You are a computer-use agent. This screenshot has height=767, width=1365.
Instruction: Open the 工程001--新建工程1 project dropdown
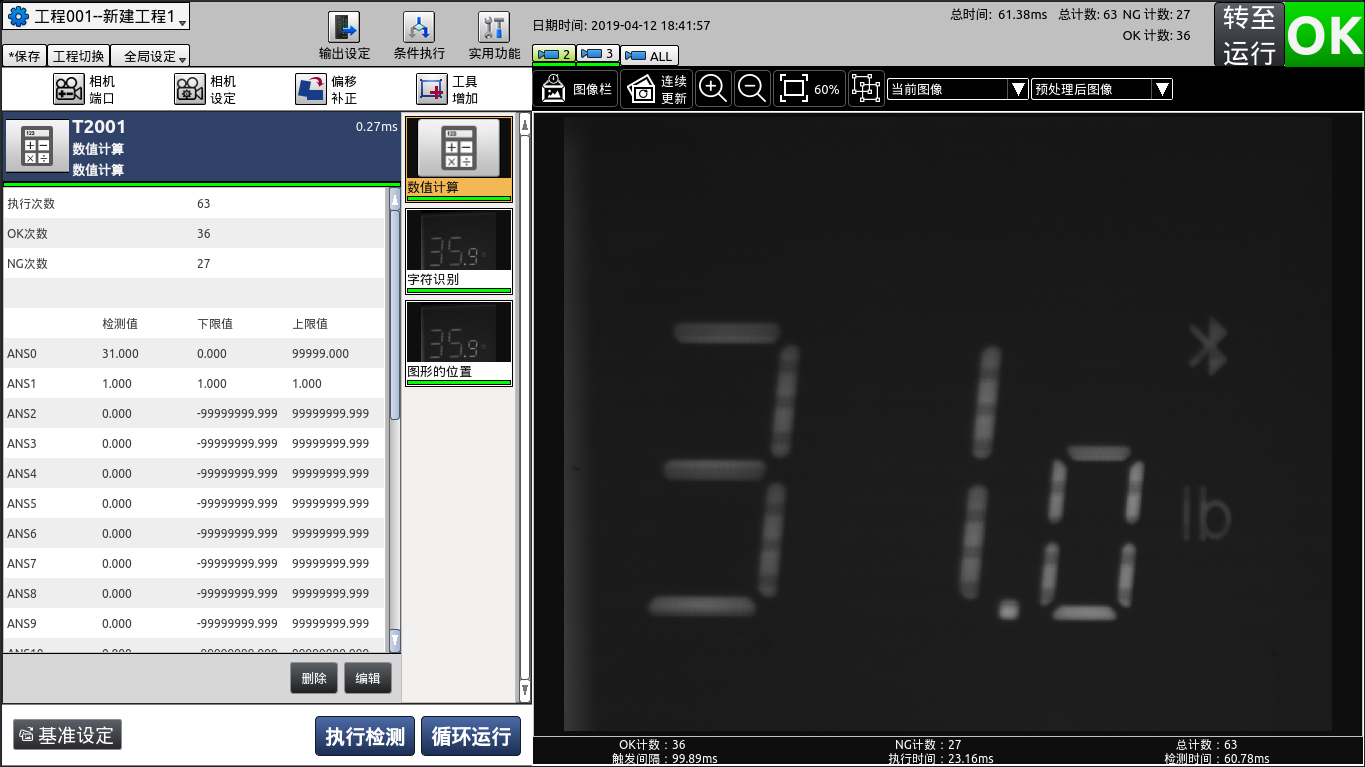click(97, 17)
